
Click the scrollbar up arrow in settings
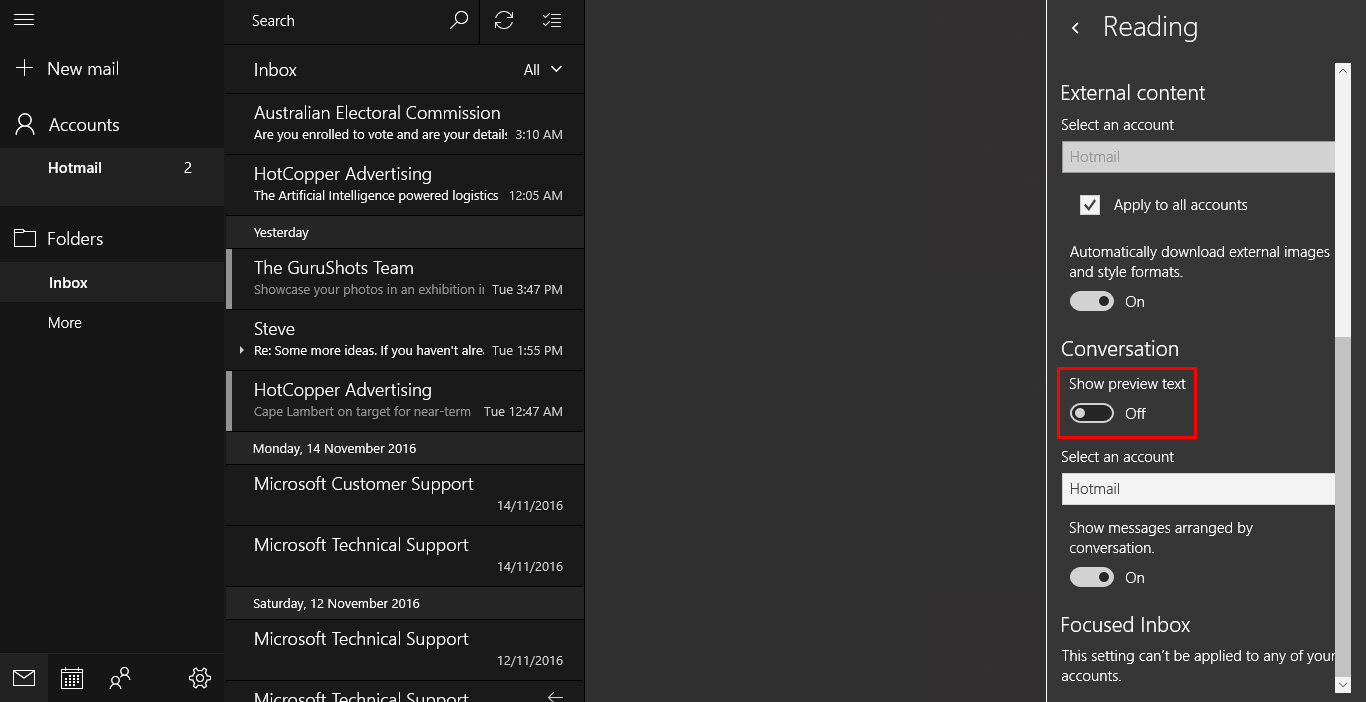point(1343,70)
